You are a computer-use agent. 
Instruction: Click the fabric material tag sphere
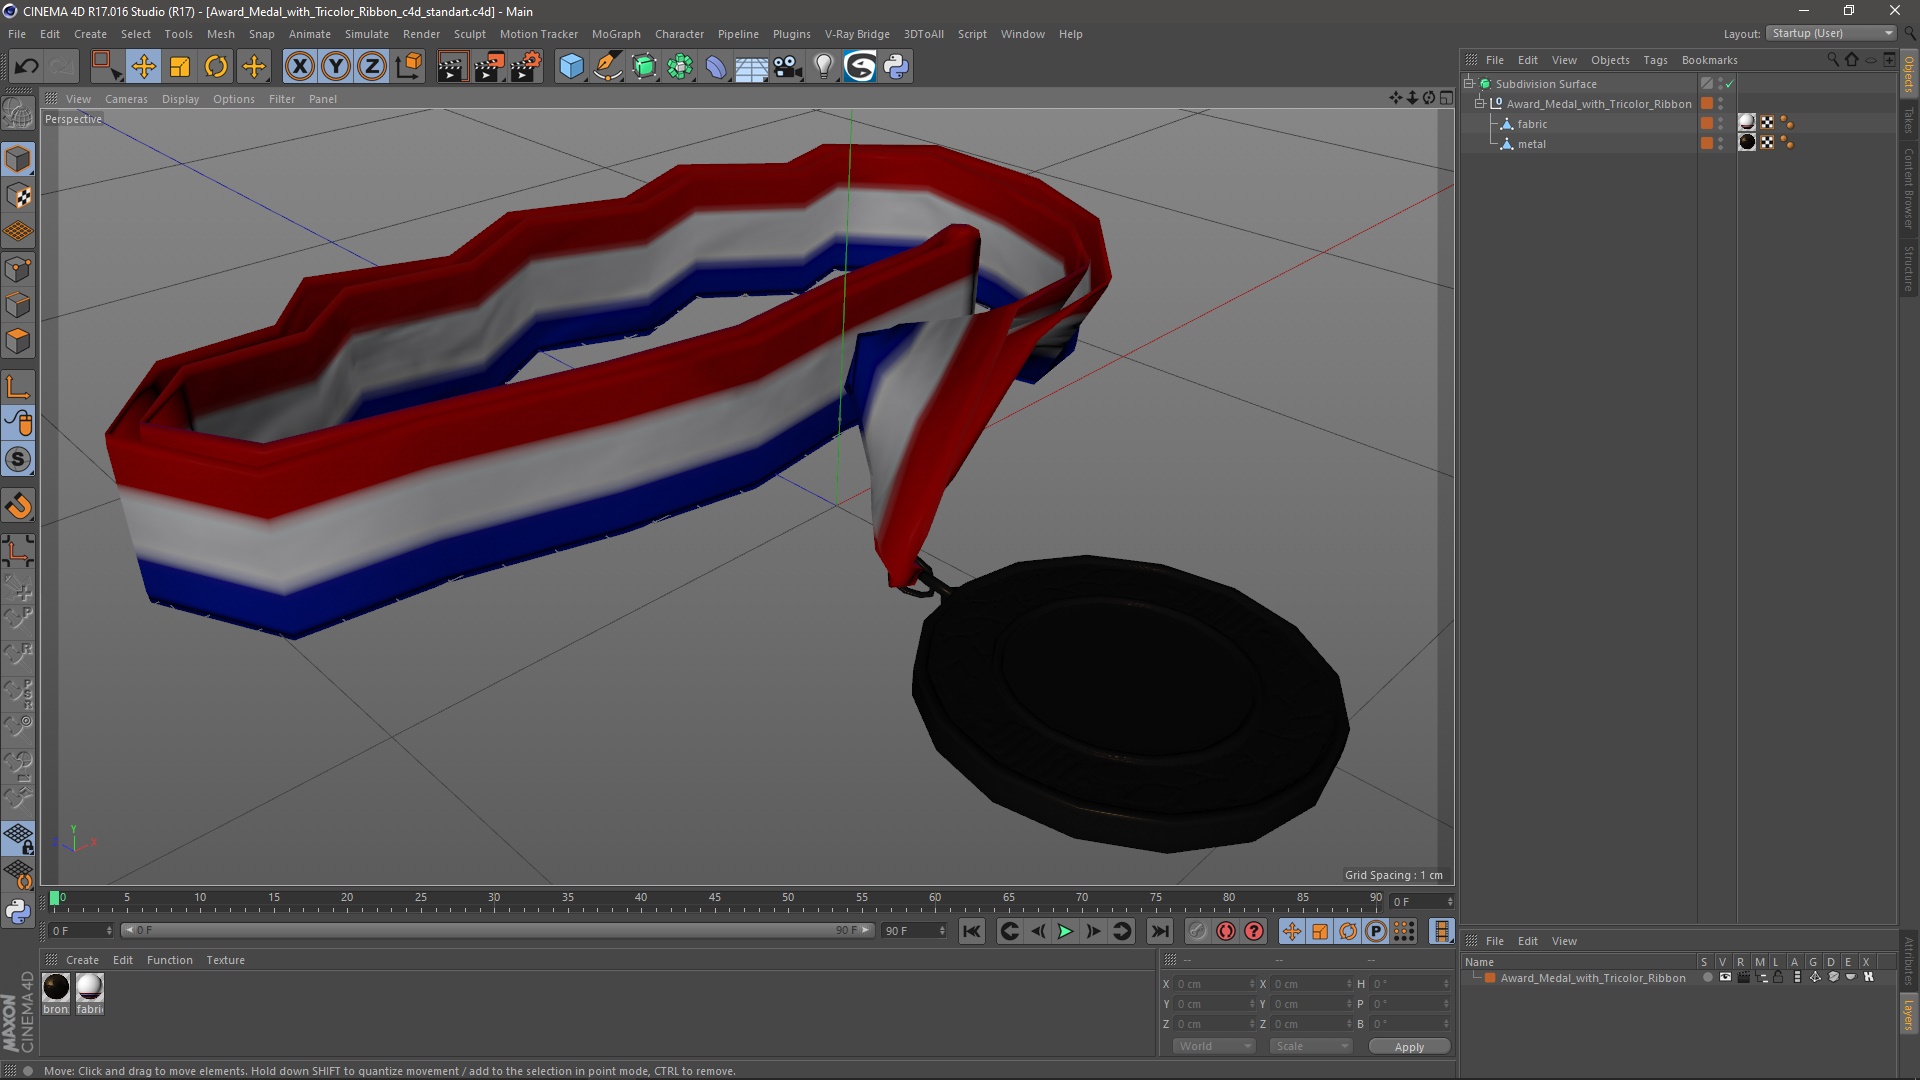coord(1747,123)
